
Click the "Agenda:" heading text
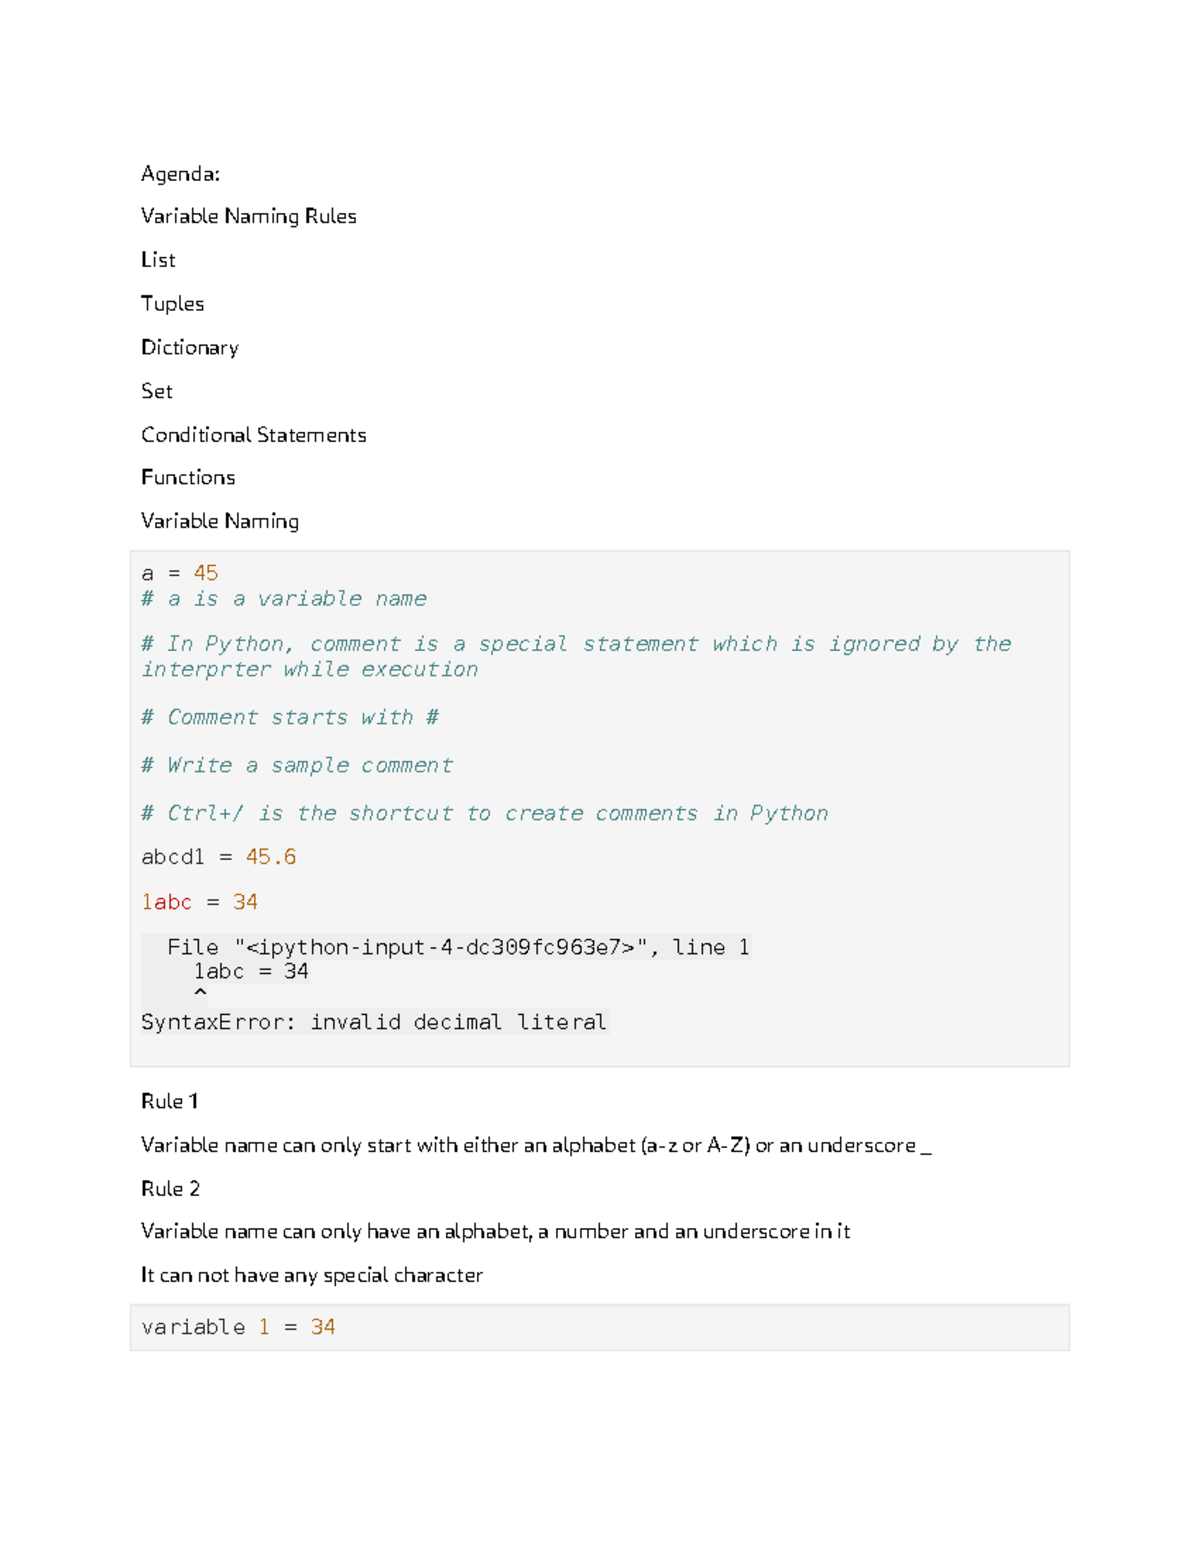[180, 174]
